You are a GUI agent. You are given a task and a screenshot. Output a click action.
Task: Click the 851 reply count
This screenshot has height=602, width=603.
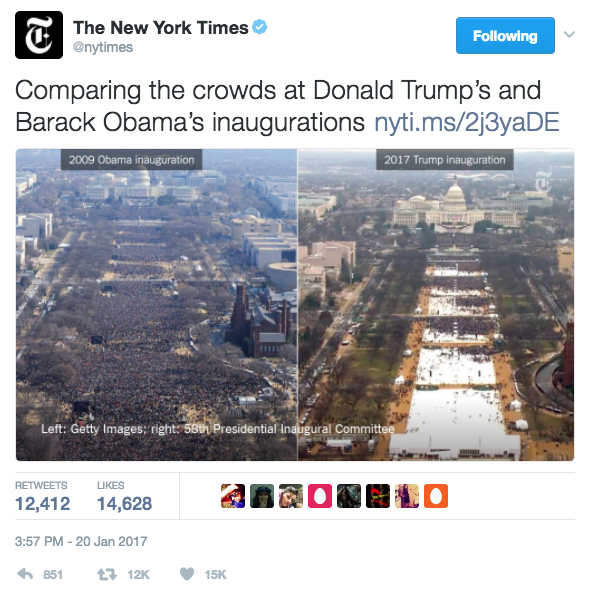pos(53,574)
